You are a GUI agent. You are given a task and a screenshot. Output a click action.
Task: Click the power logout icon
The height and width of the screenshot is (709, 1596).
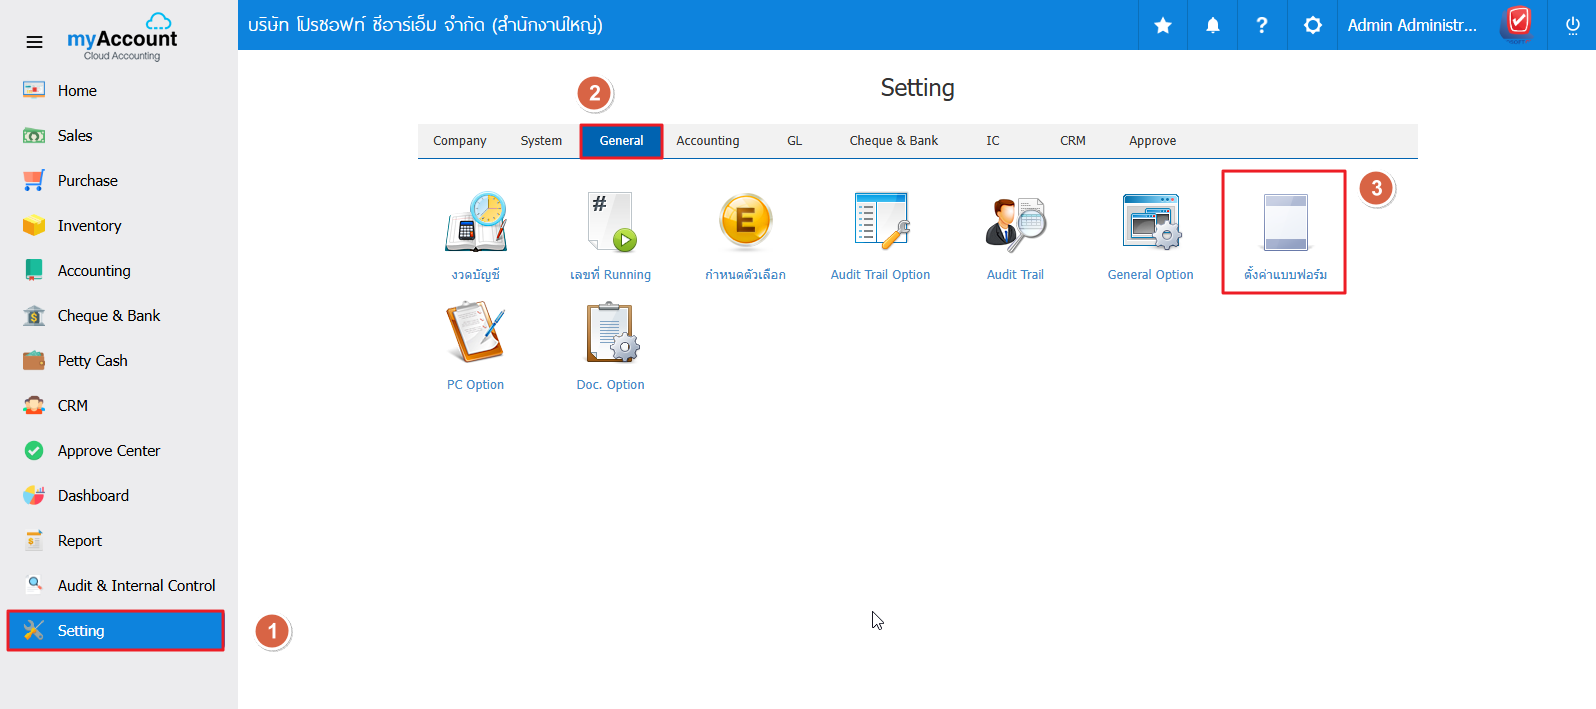coord(1572,25)
